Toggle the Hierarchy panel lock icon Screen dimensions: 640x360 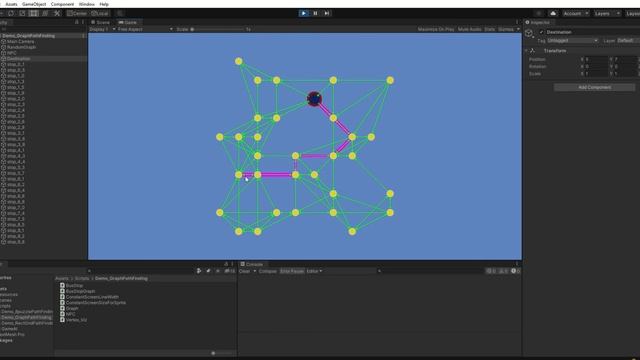pyautogui.click(x=76, y=22)
